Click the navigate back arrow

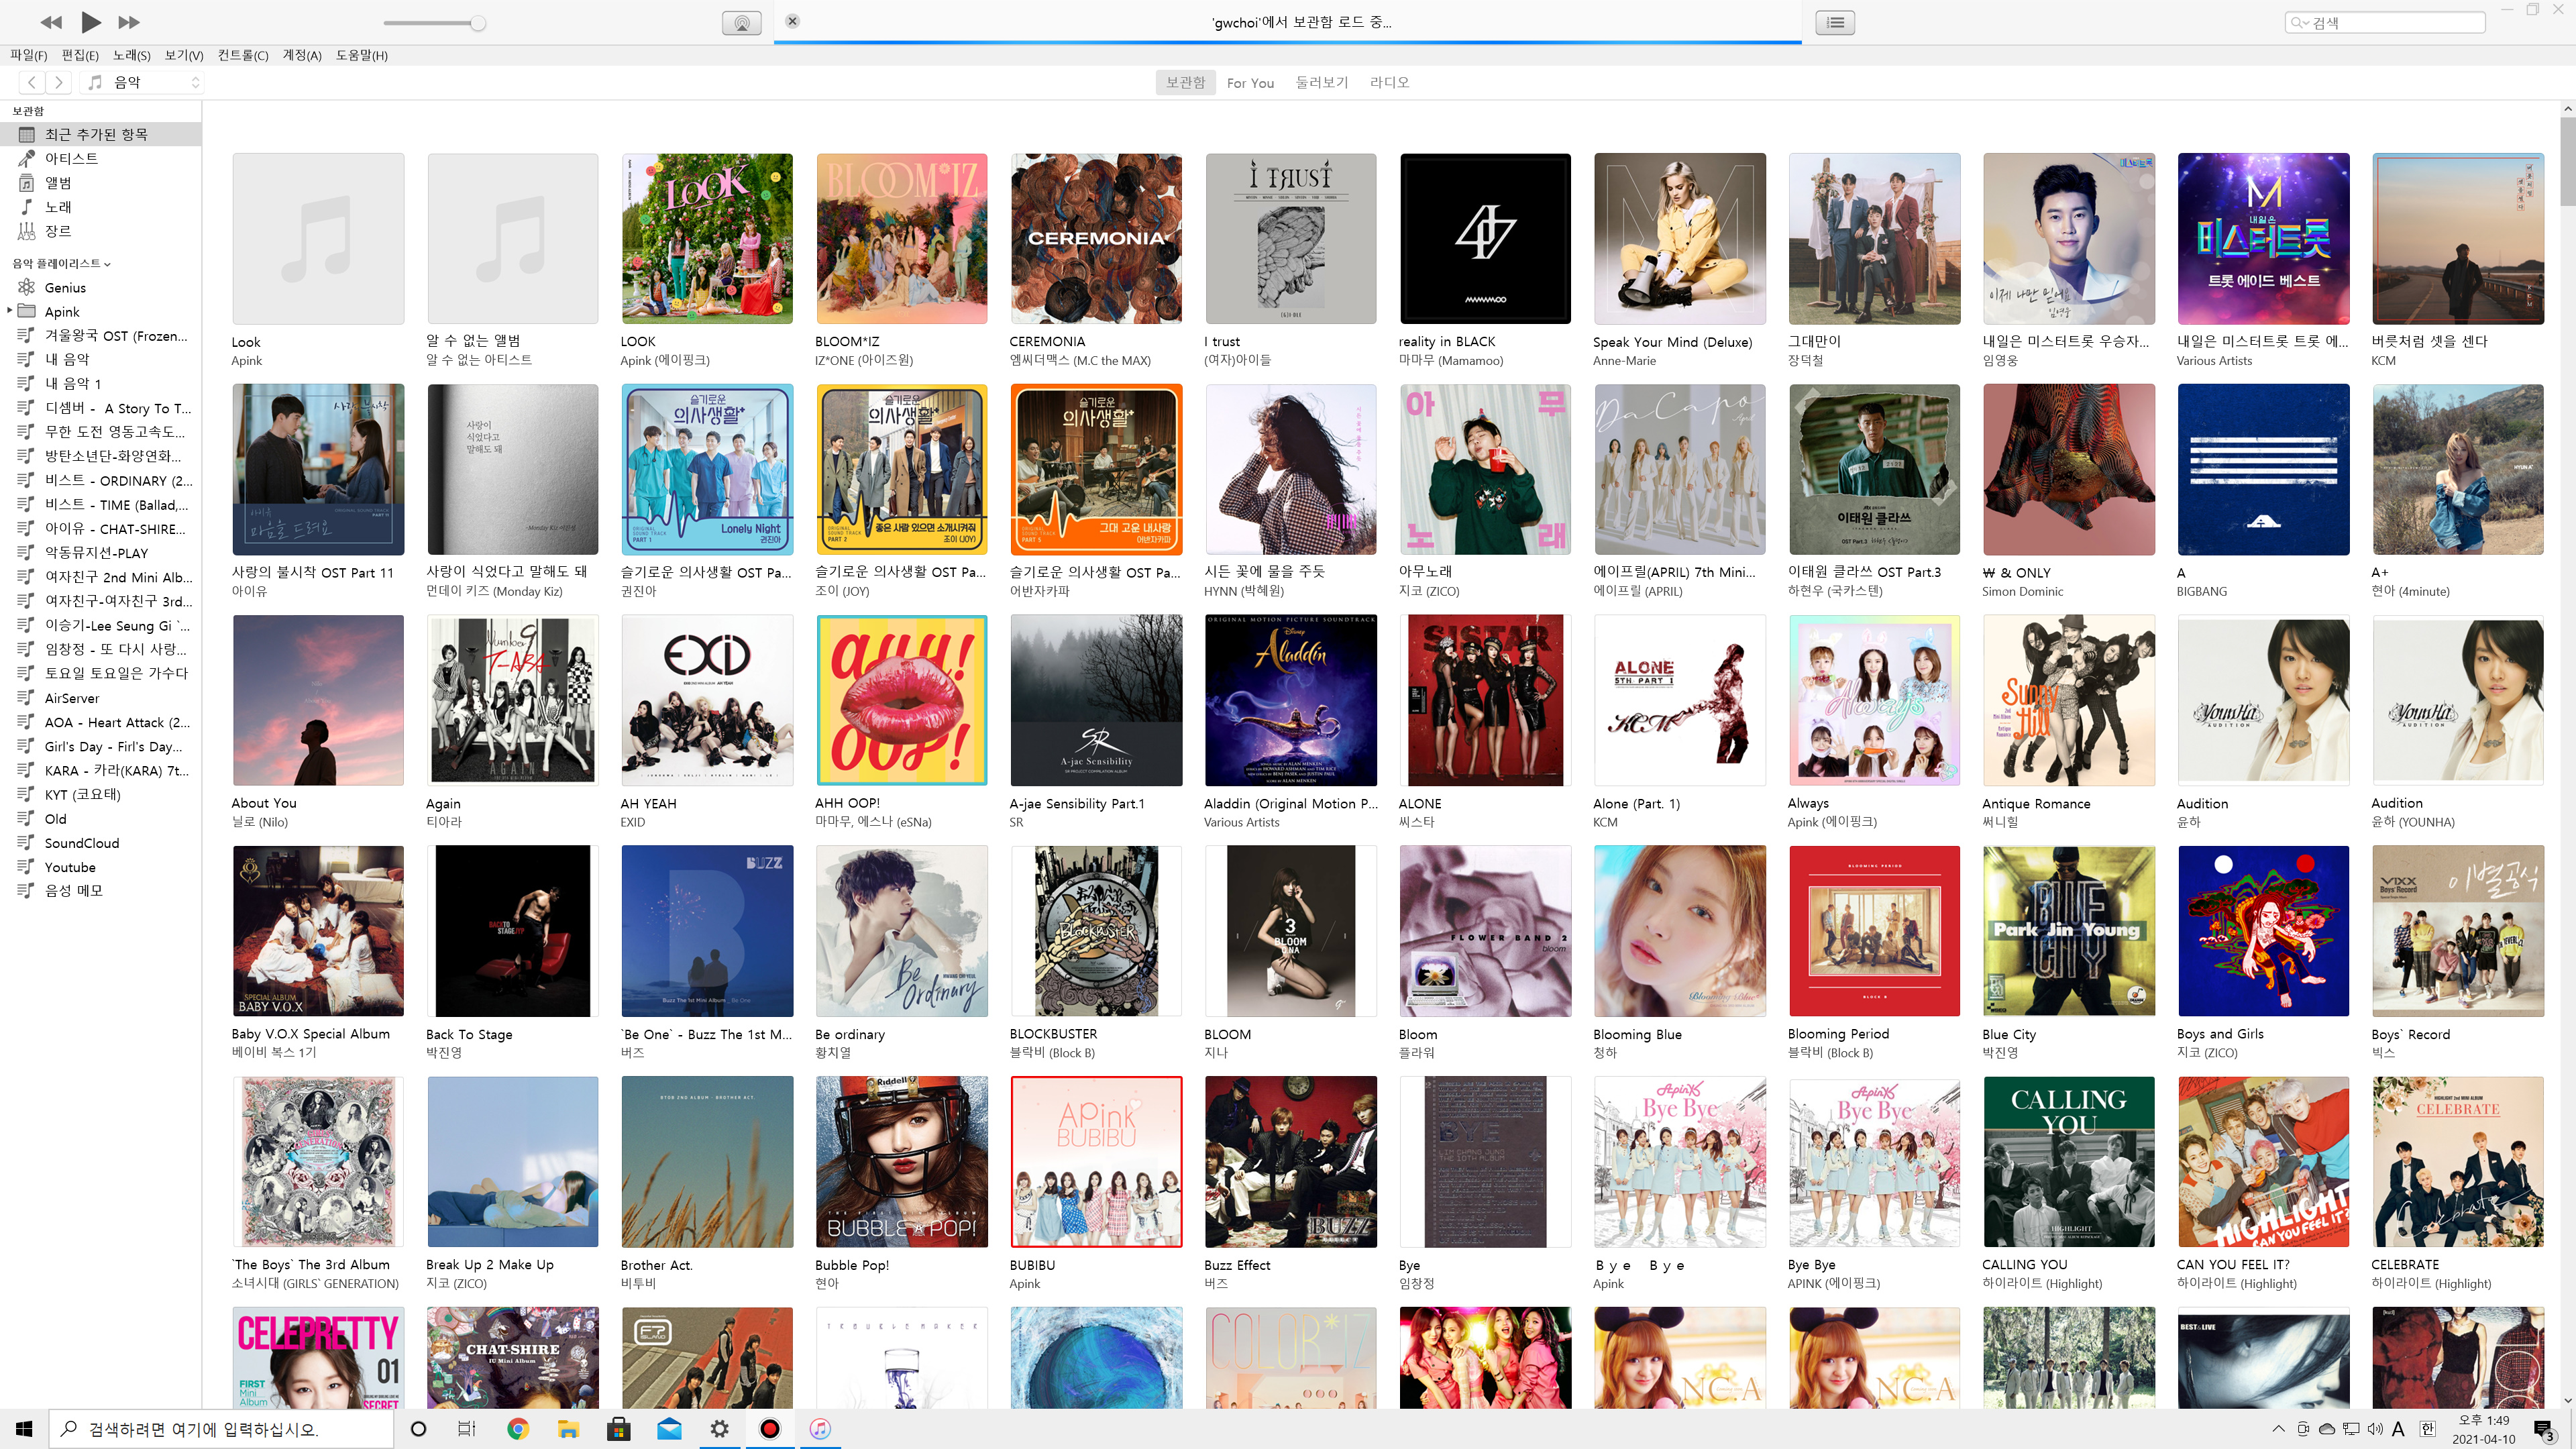[32, 82]
